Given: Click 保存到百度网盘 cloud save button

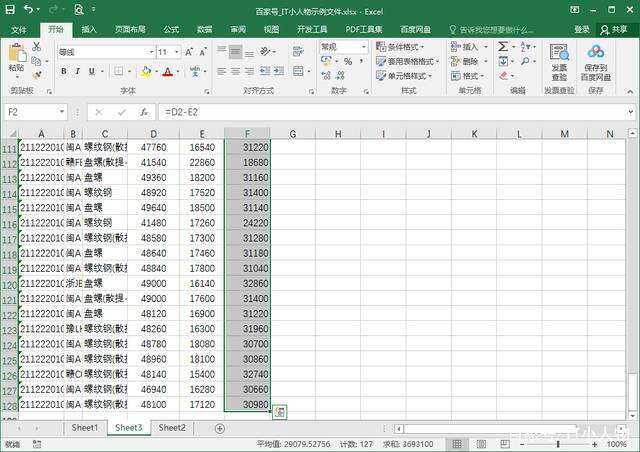Looking at the screenshot, I should coord(596,62).
